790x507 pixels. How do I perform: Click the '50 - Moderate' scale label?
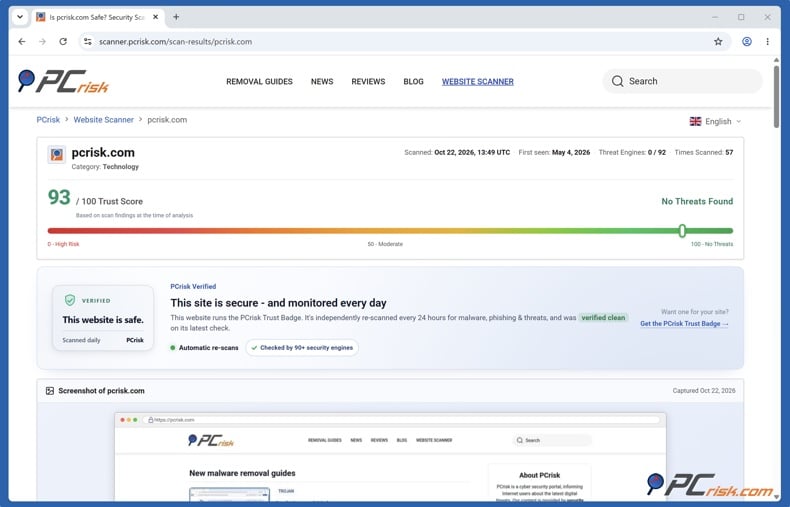(385, 244)
